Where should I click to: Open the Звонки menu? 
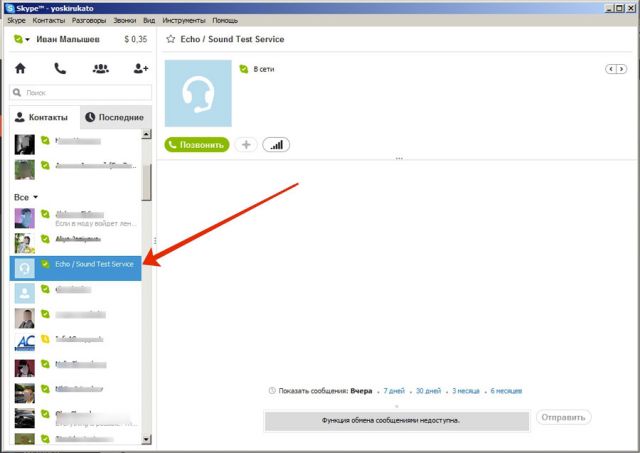point(124,20)
